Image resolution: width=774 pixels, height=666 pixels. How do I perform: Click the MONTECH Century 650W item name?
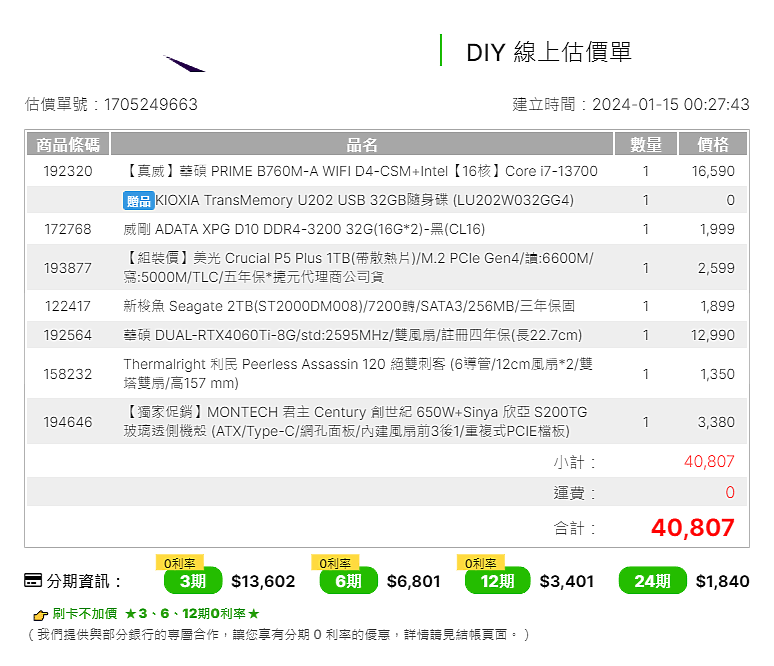(355, 422)
